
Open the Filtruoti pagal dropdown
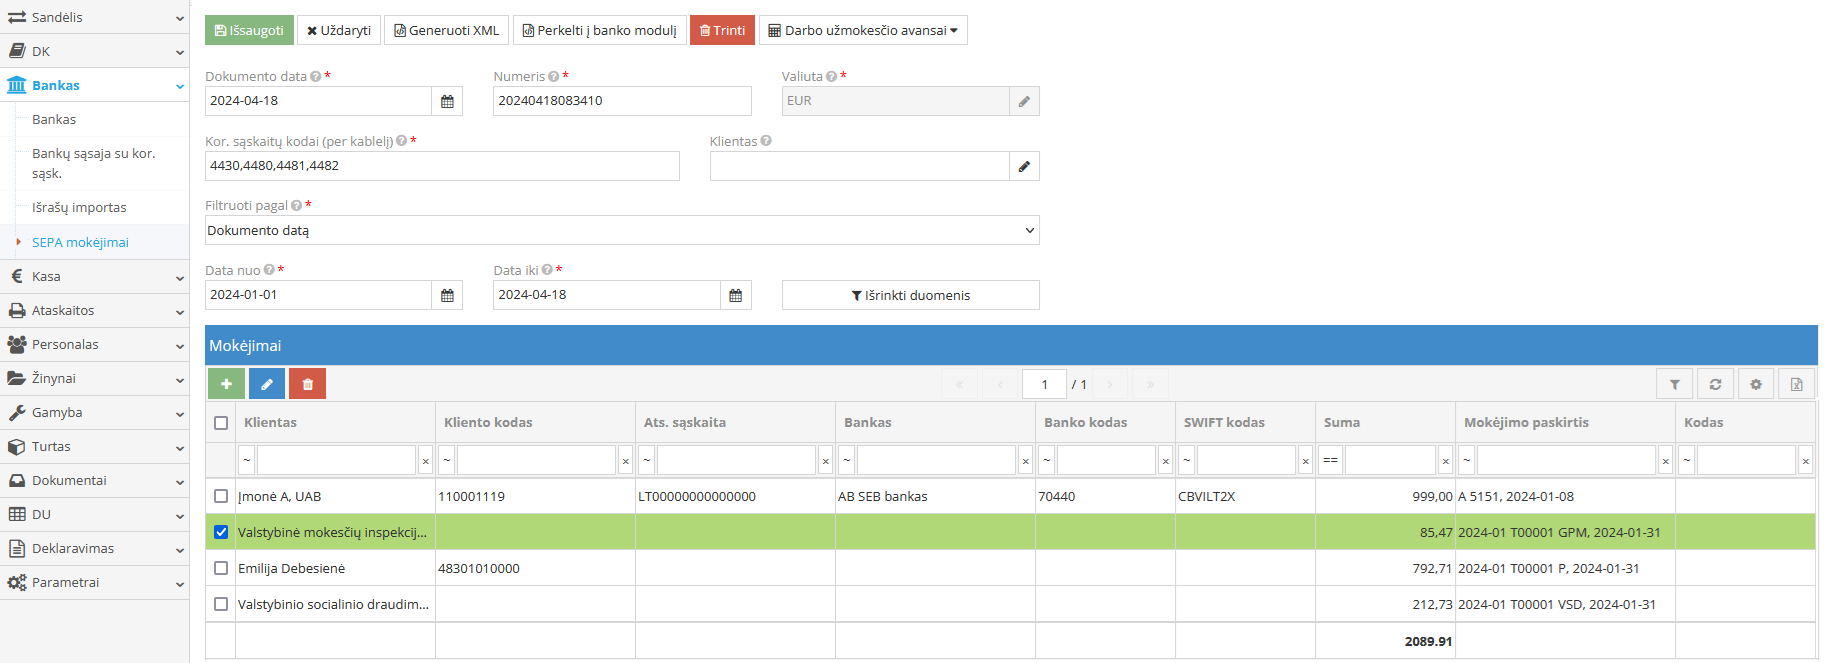pos(621,231)
